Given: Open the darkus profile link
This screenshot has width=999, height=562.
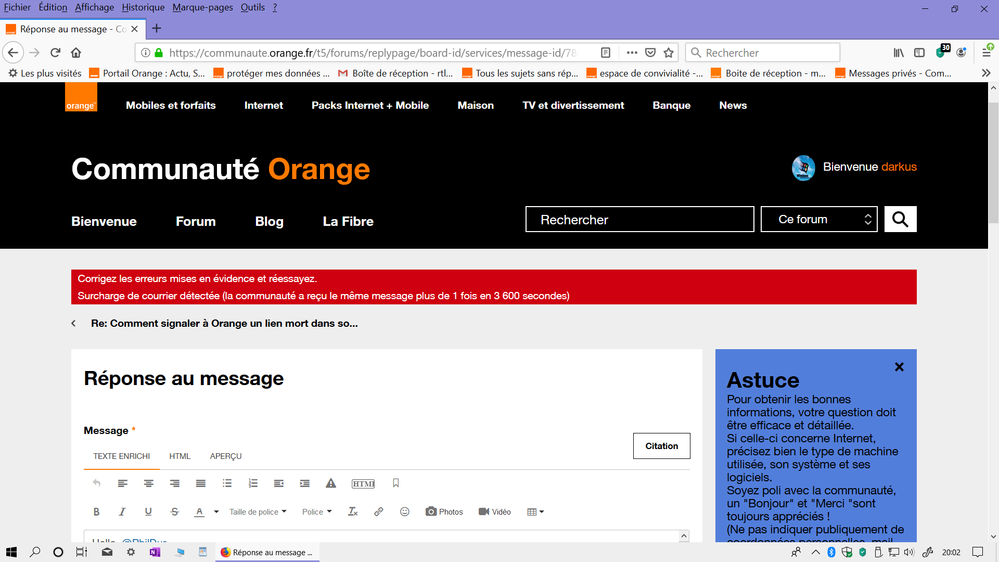Looking at the screenshot, I should click(x=899, y=167).
